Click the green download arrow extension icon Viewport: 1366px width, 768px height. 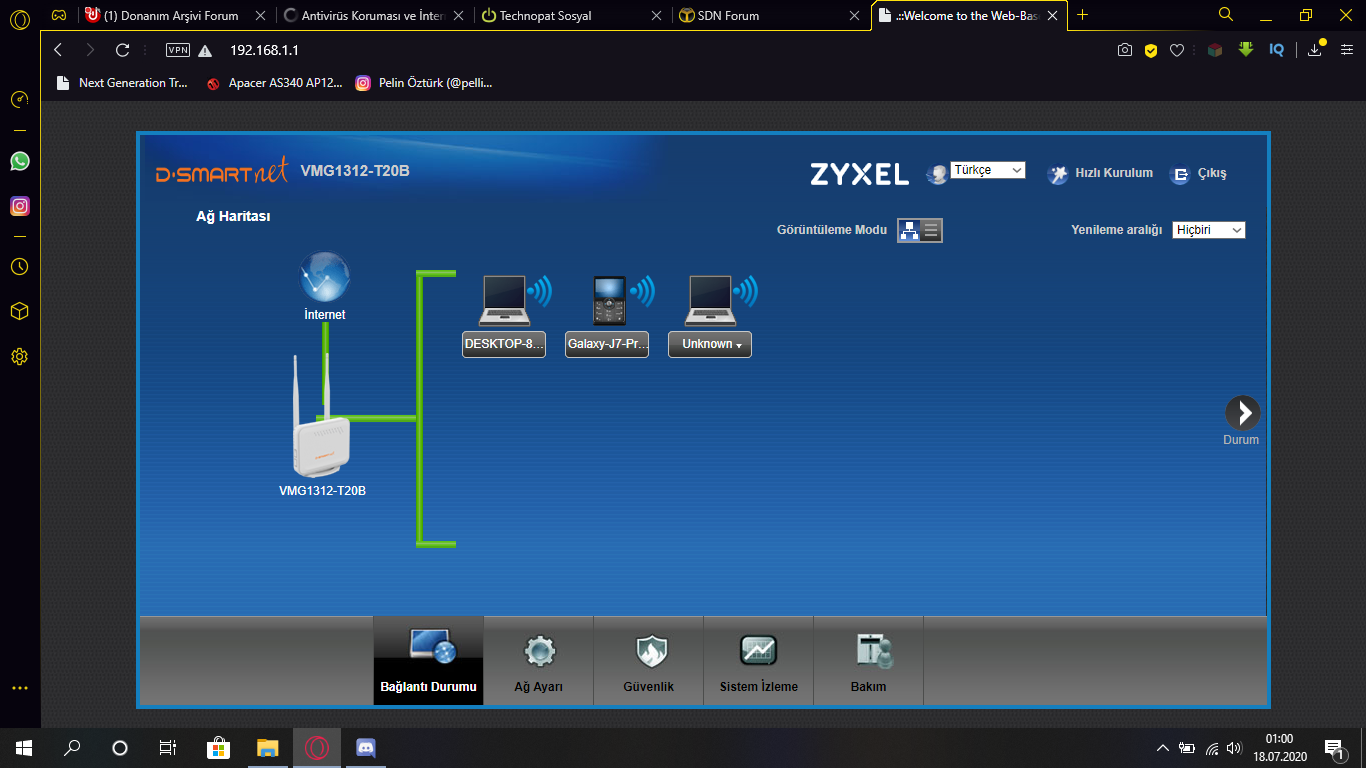pos(1246,49)
